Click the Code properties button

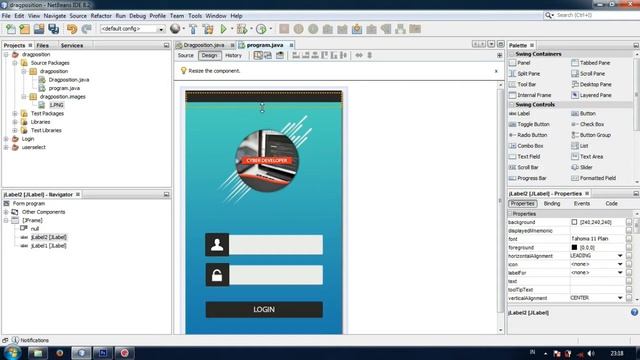[611, 203]
